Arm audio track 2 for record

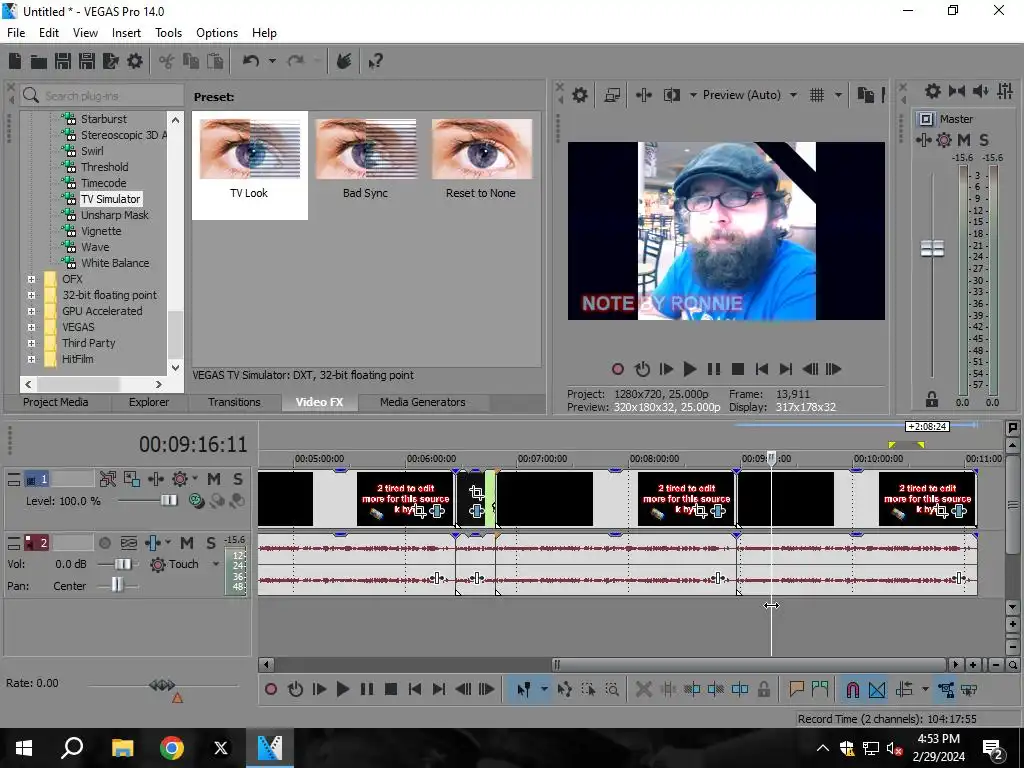(x=104, y=543)
